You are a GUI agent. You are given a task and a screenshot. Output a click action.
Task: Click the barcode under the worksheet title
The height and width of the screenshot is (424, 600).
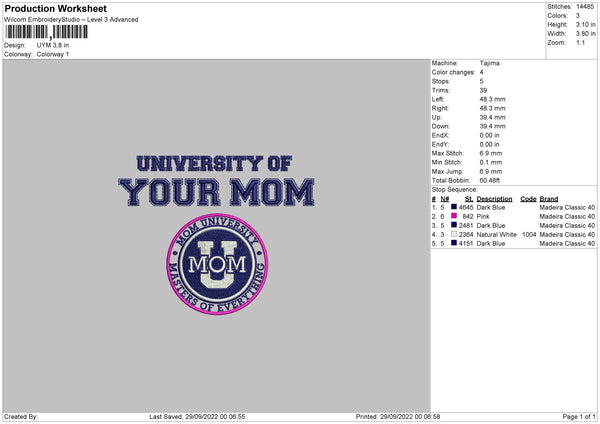click(47, 32)
